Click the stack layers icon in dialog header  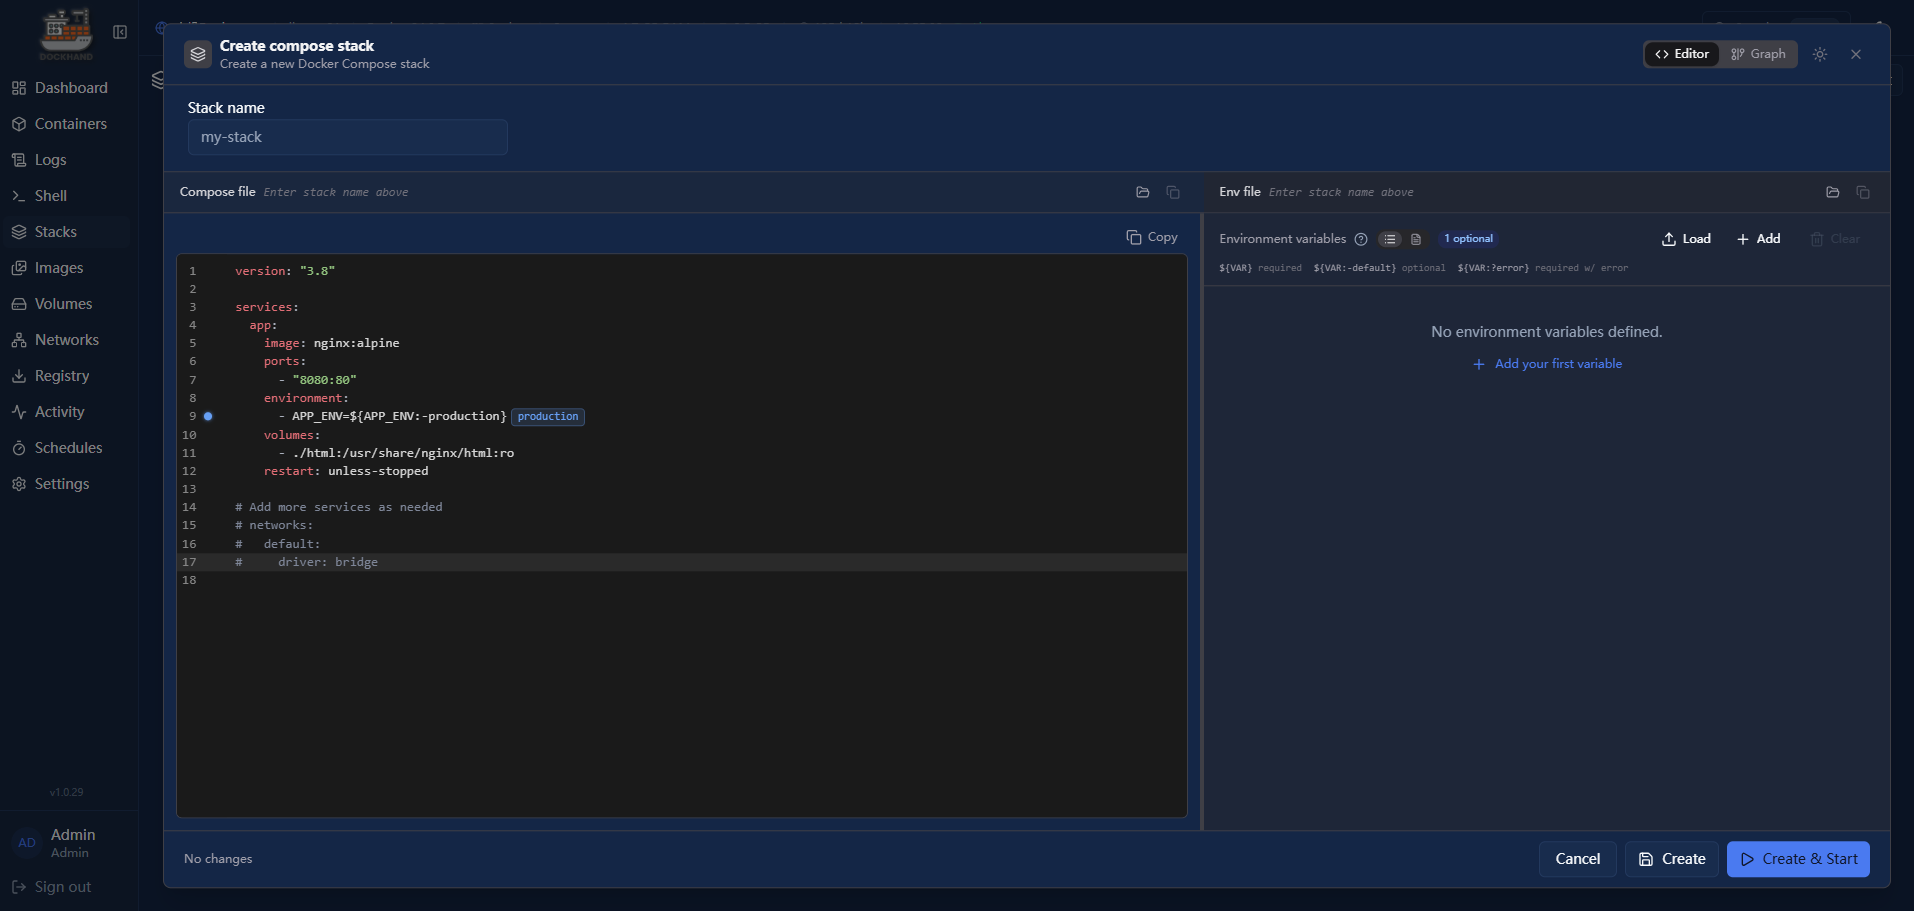click(x=198, y=54)
